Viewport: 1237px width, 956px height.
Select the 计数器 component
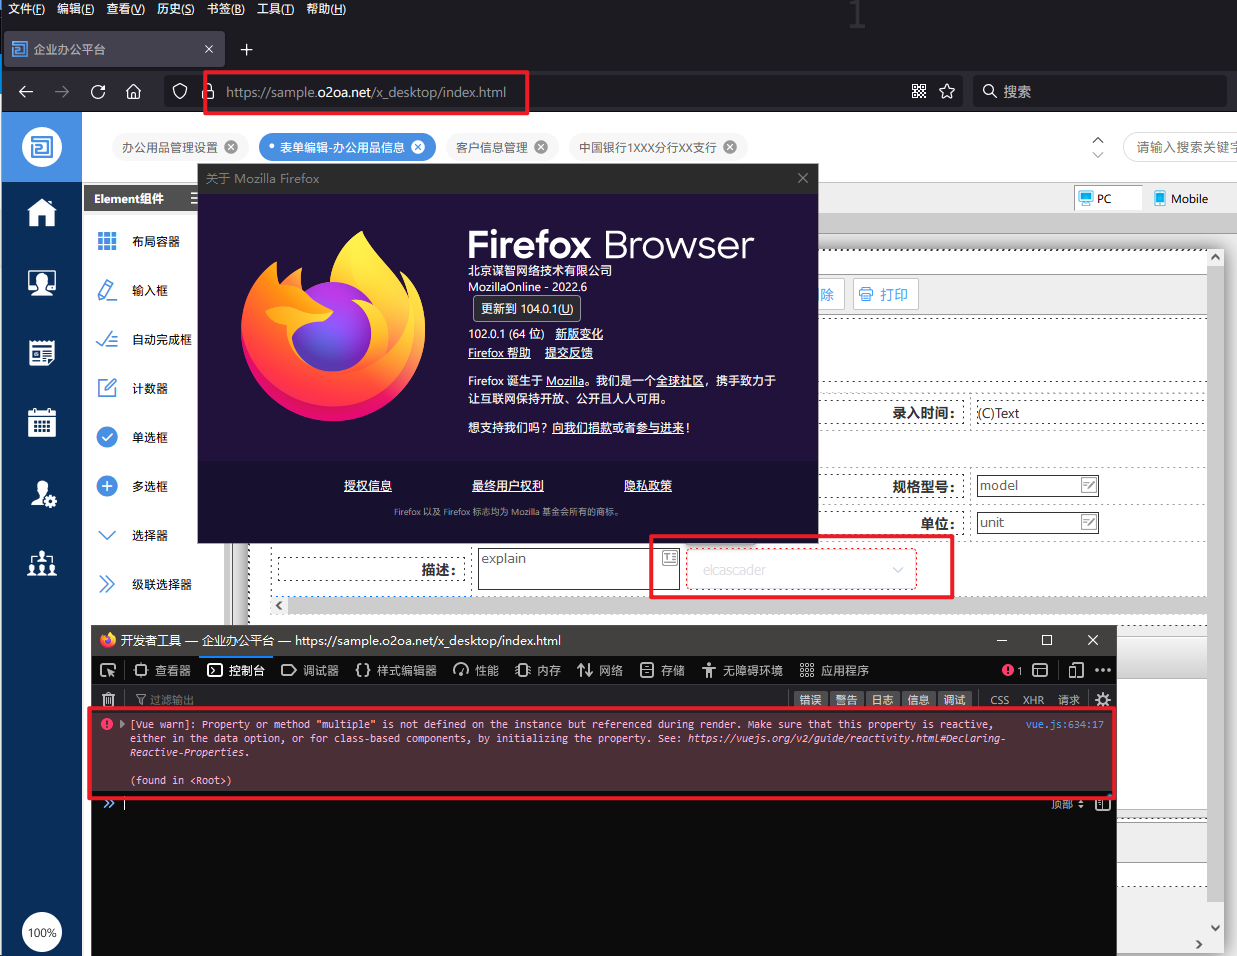[133, 388]
